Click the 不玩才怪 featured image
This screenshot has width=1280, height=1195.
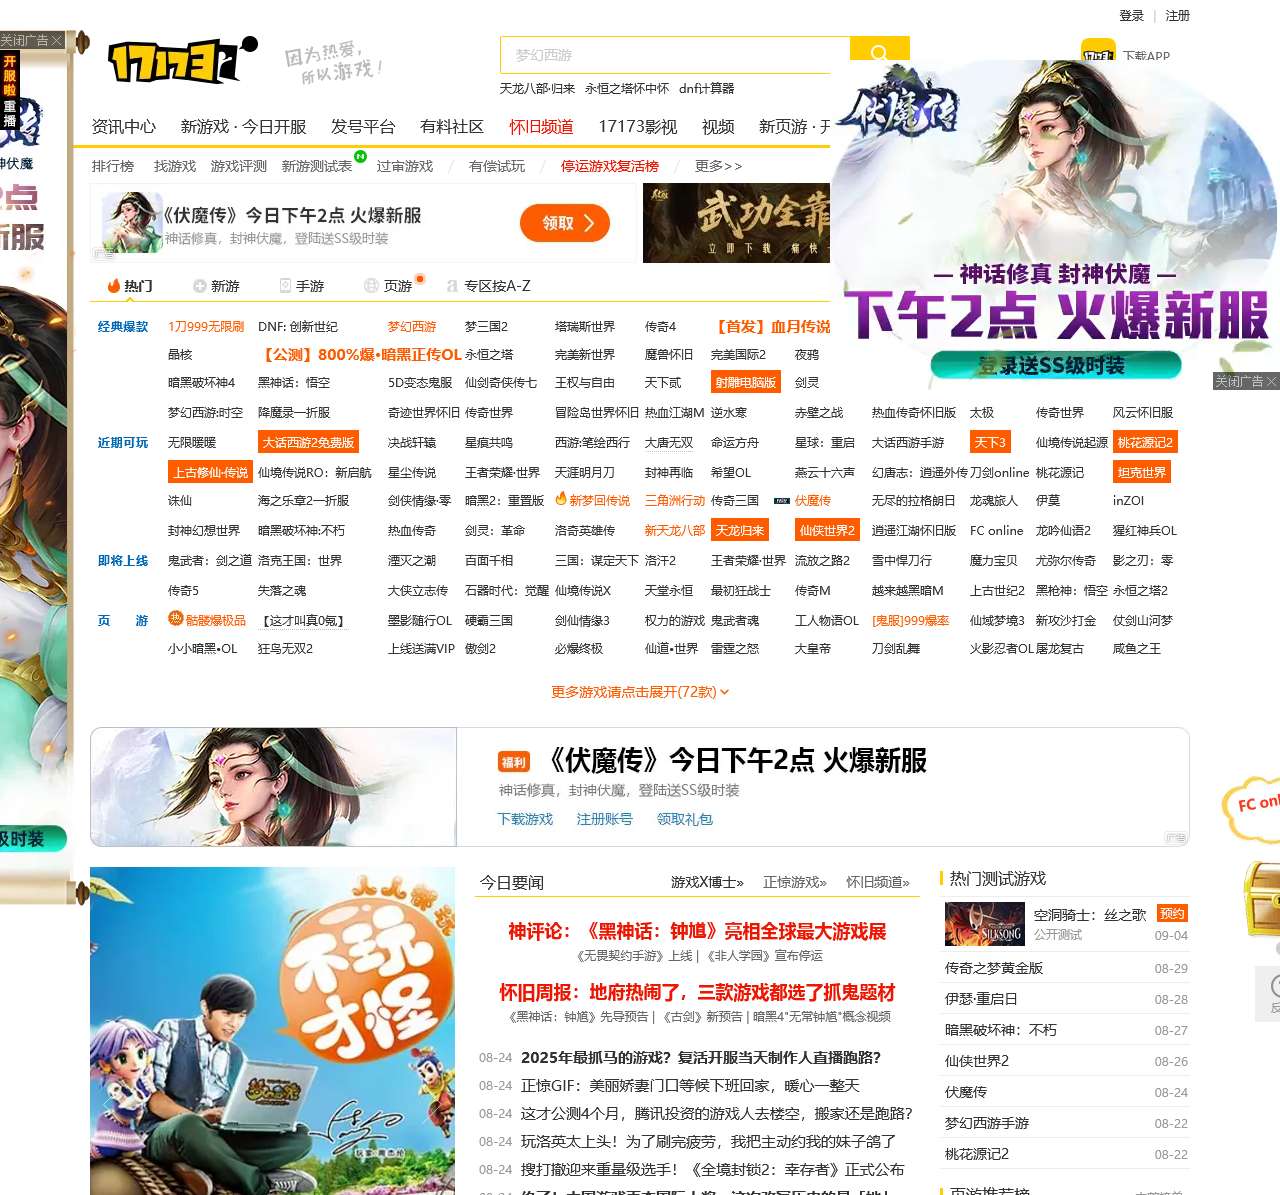273,1031
